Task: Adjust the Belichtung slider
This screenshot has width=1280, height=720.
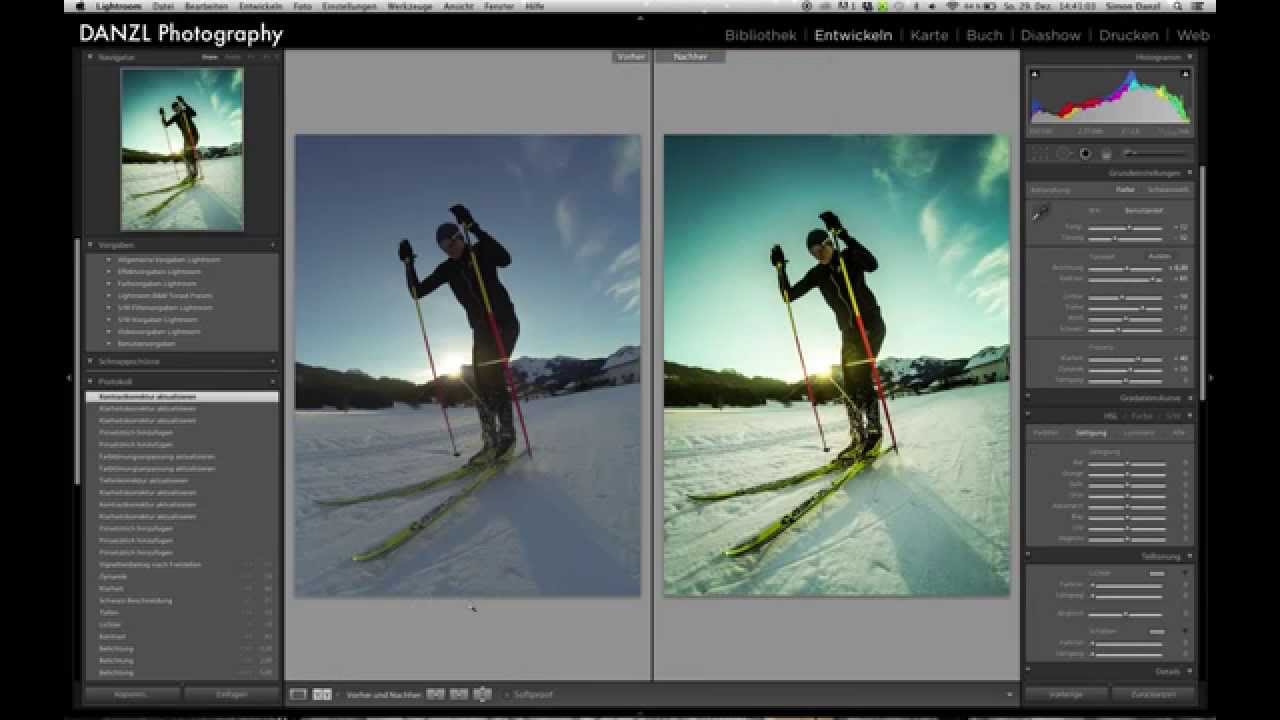Action: 1126,268
